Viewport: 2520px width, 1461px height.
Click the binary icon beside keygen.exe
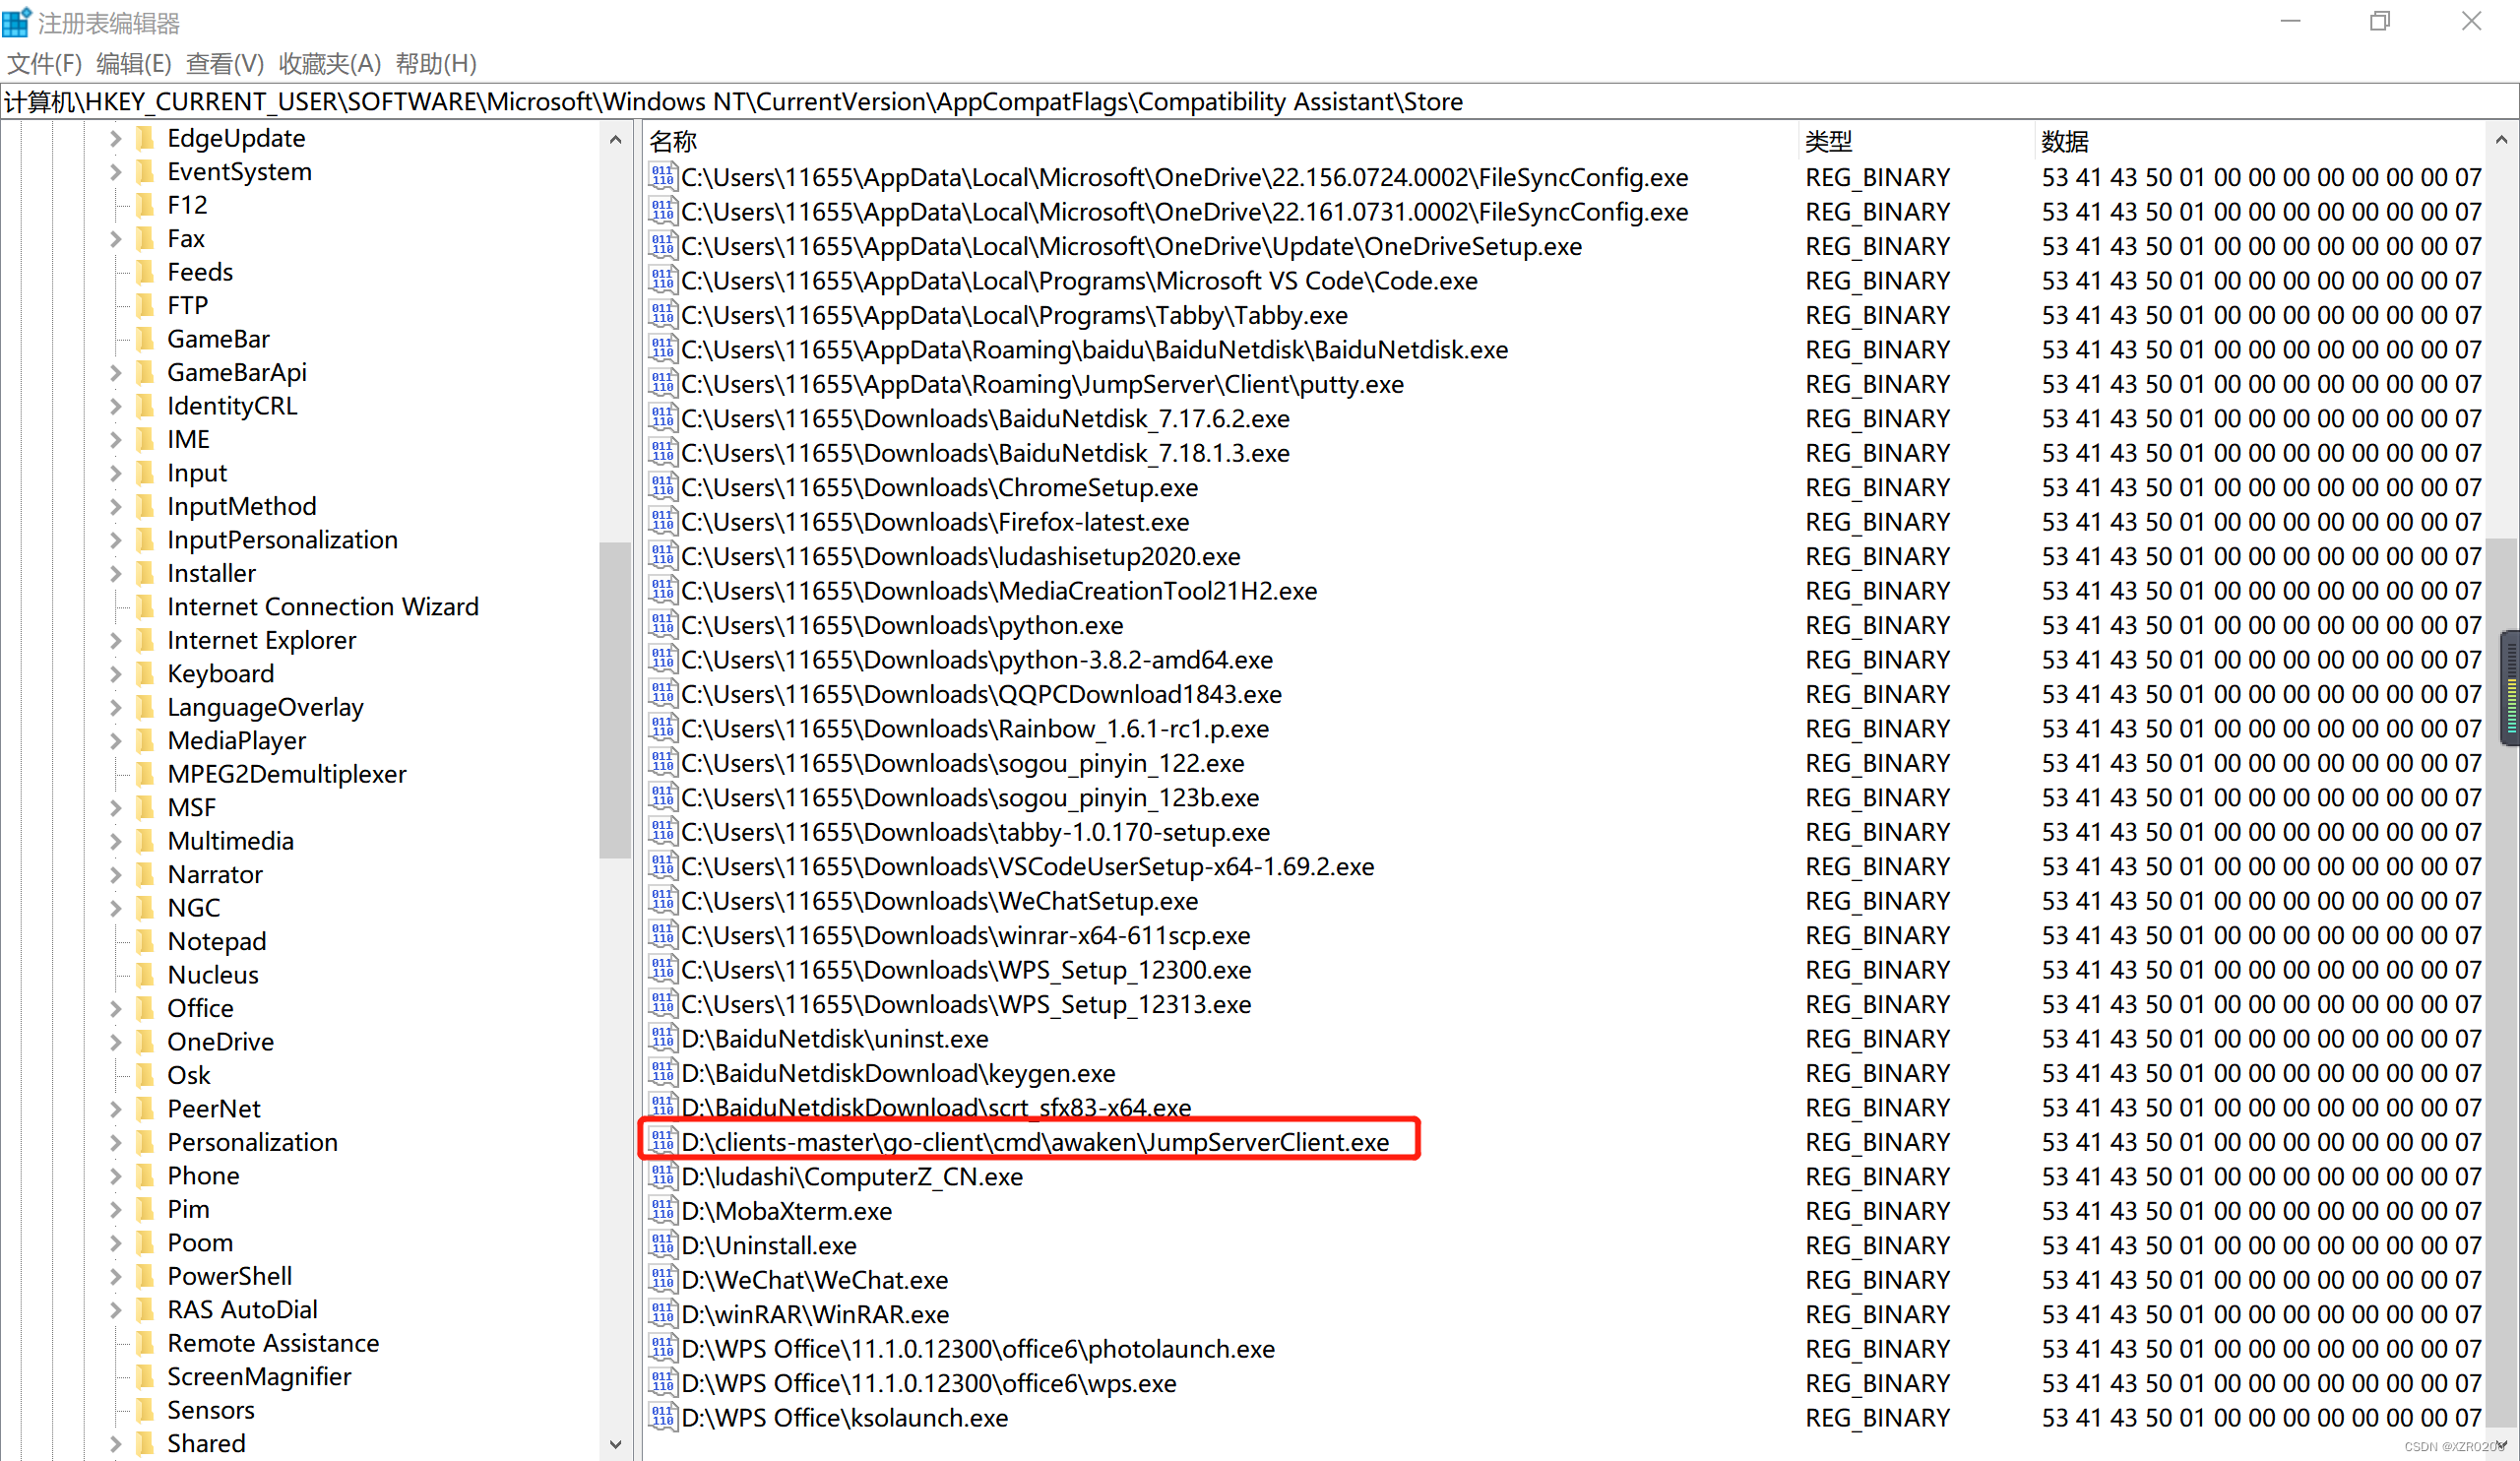click(x=662, y=1073)
